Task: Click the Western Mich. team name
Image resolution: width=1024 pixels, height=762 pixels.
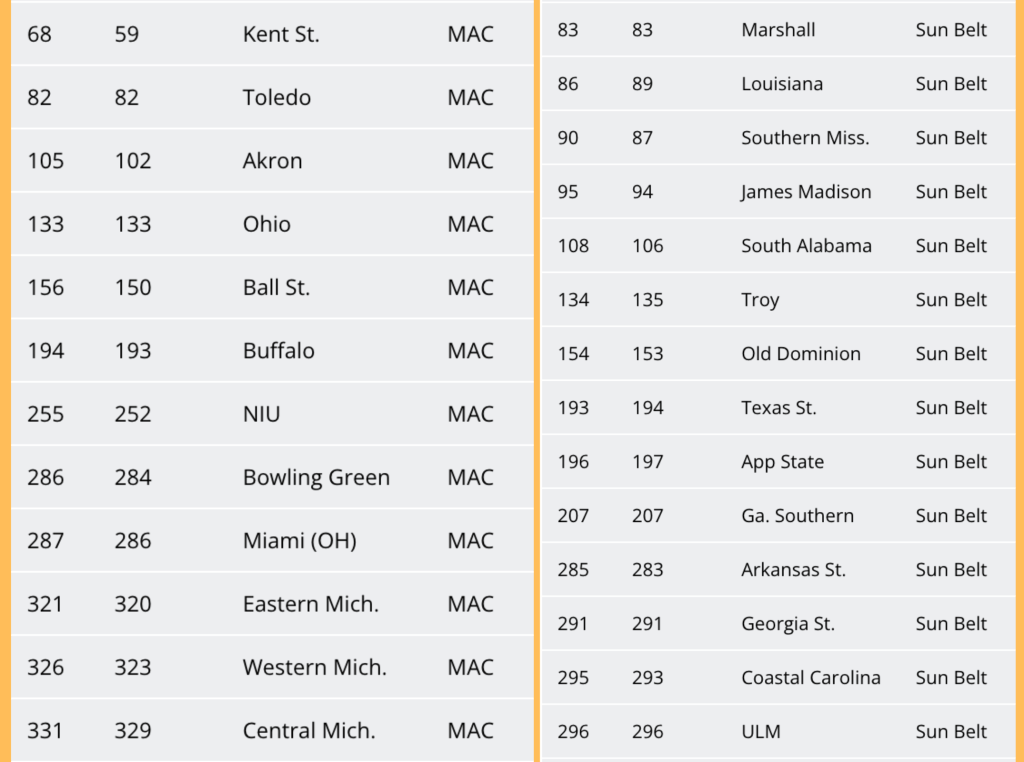Action: (x=314, y=667)
